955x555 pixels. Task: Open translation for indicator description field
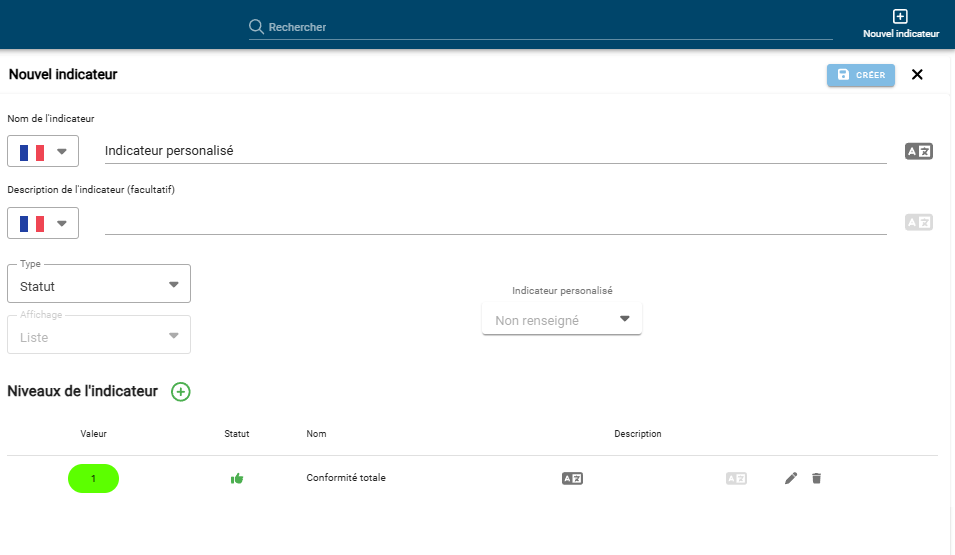[918, 222]
